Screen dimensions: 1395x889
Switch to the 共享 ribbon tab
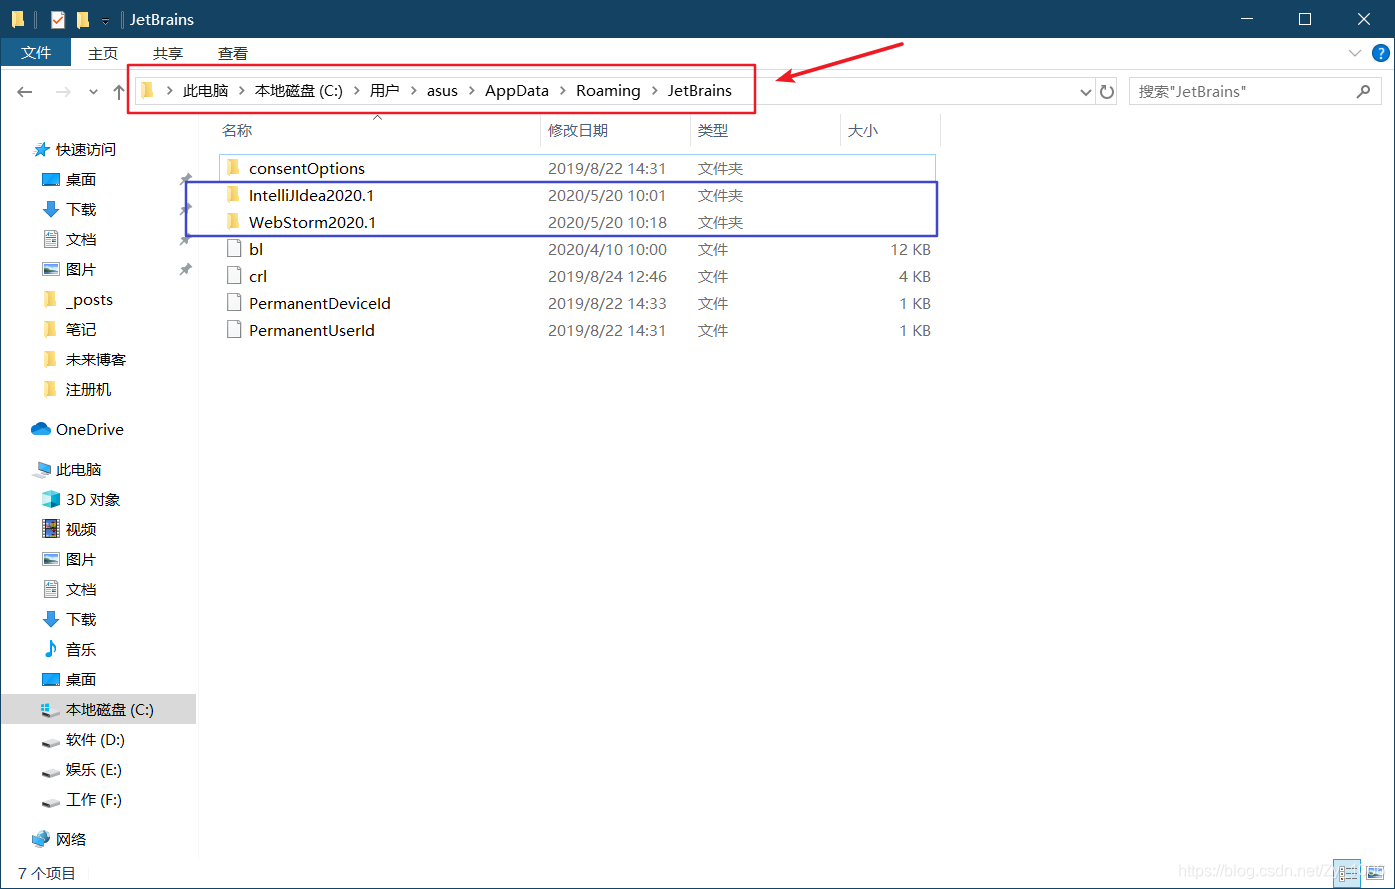click(168, 53)
